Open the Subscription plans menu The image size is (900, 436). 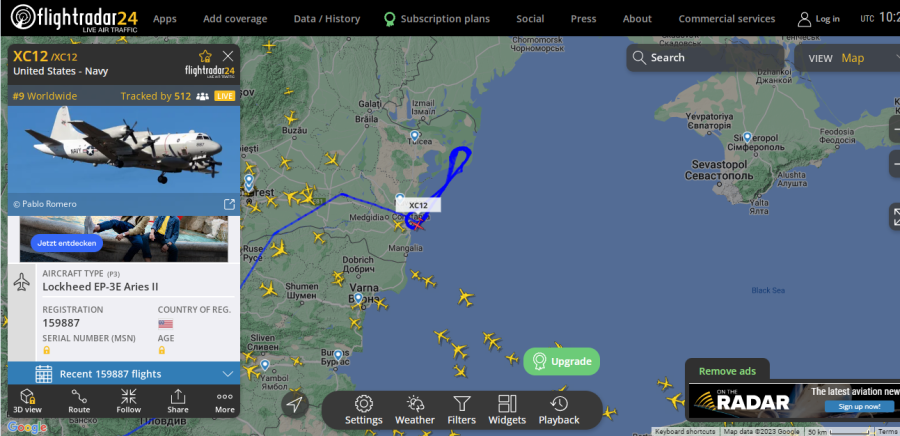tap(437, 19)
